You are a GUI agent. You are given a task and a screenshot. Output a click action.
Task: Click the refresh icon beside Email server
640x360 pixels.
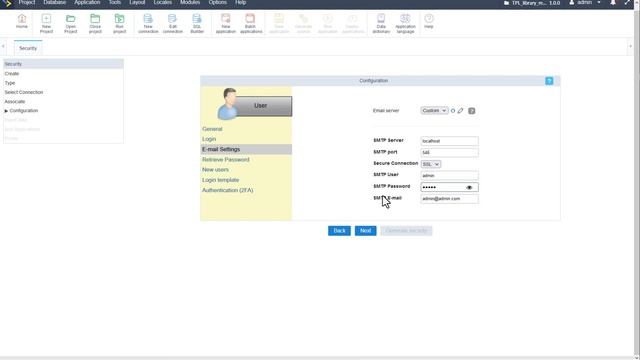(x=453, y=111)
